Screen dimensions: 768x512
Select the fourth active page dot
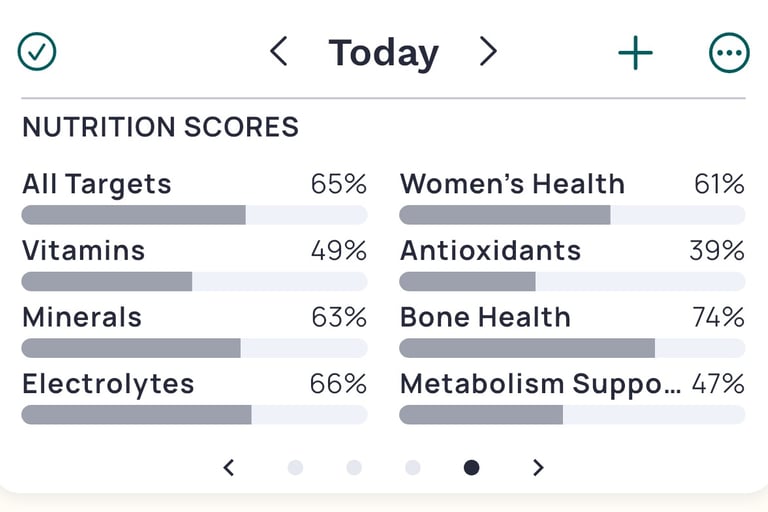coord(471,467)
